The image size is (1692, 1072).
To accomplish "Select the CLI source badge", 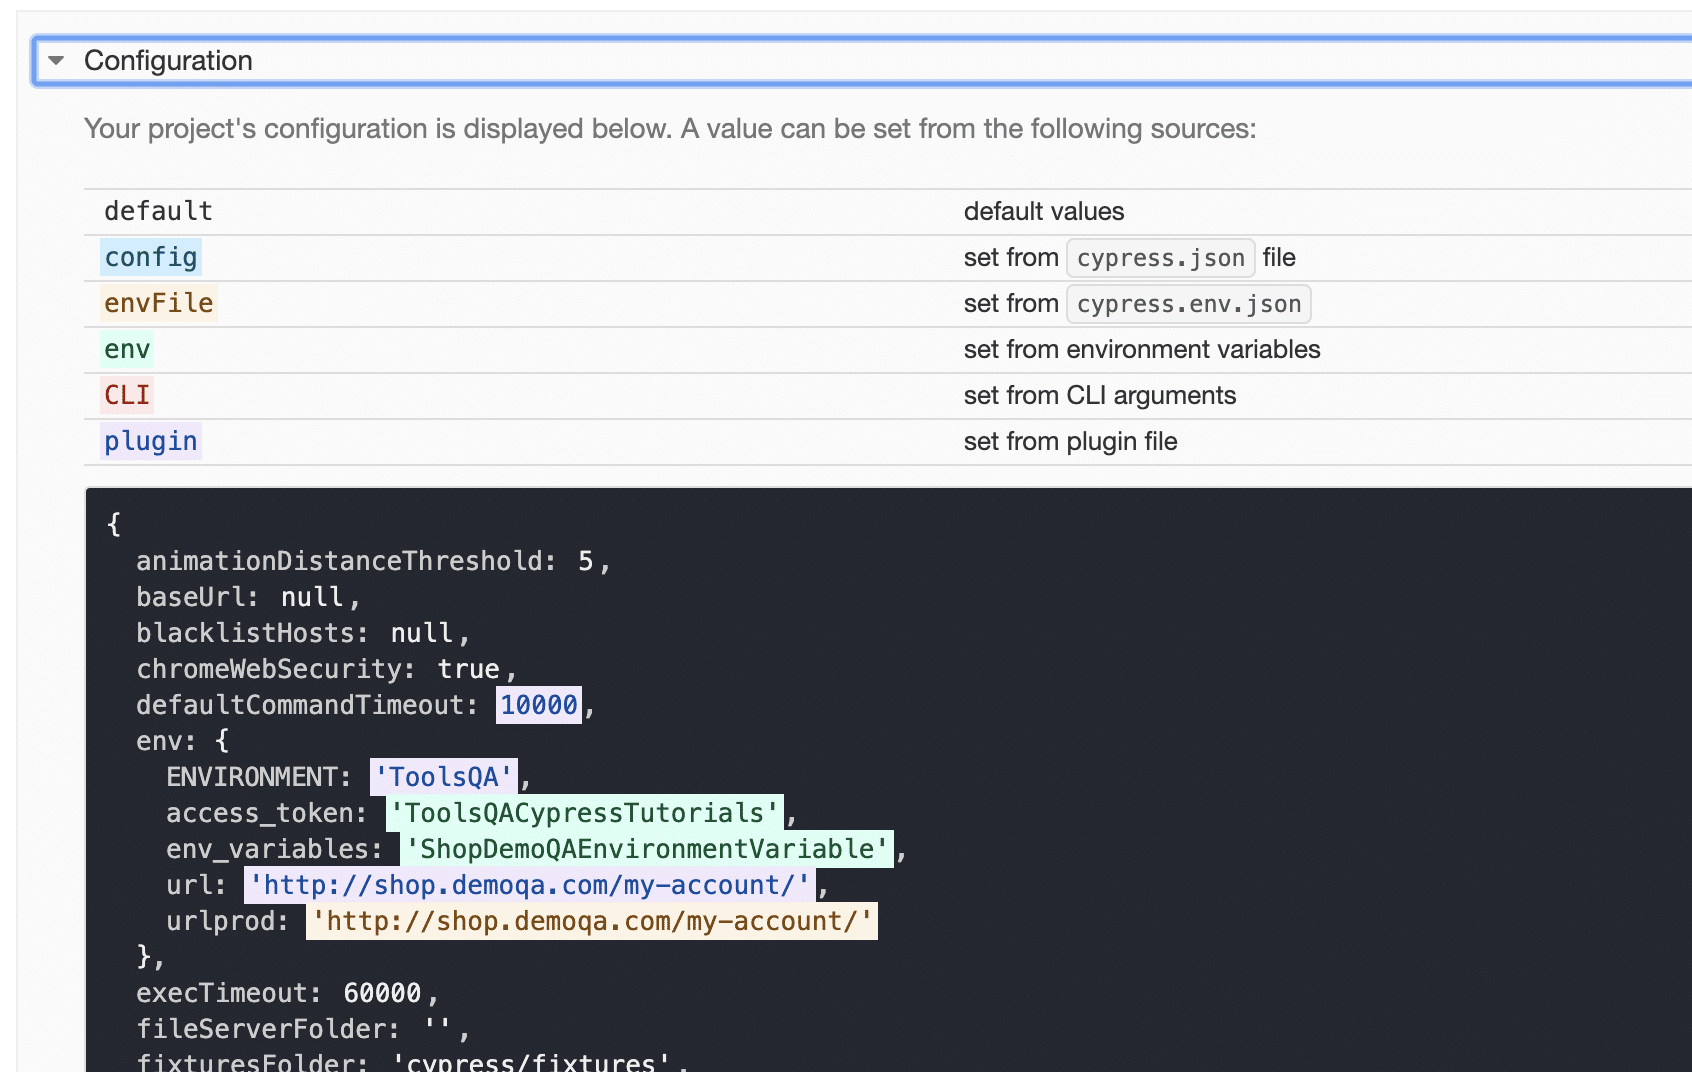I will point(126,395).
